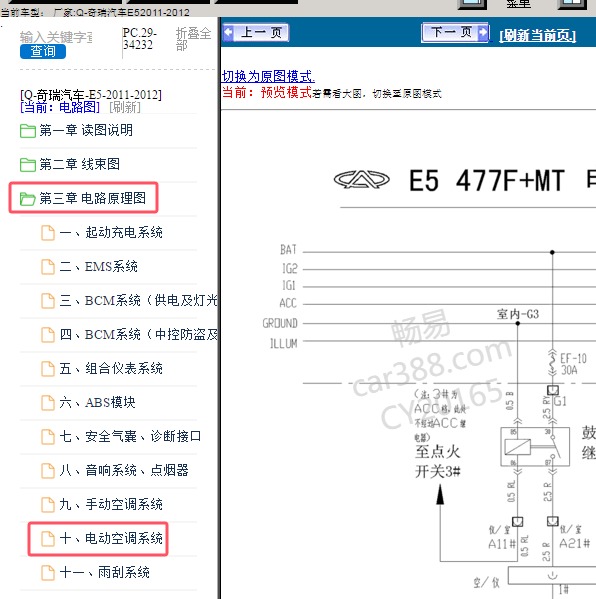Viewport: 596px width, 599px height.
Task: Click page icon beside 十一、雨刮系统
Action: pos(48,573)
